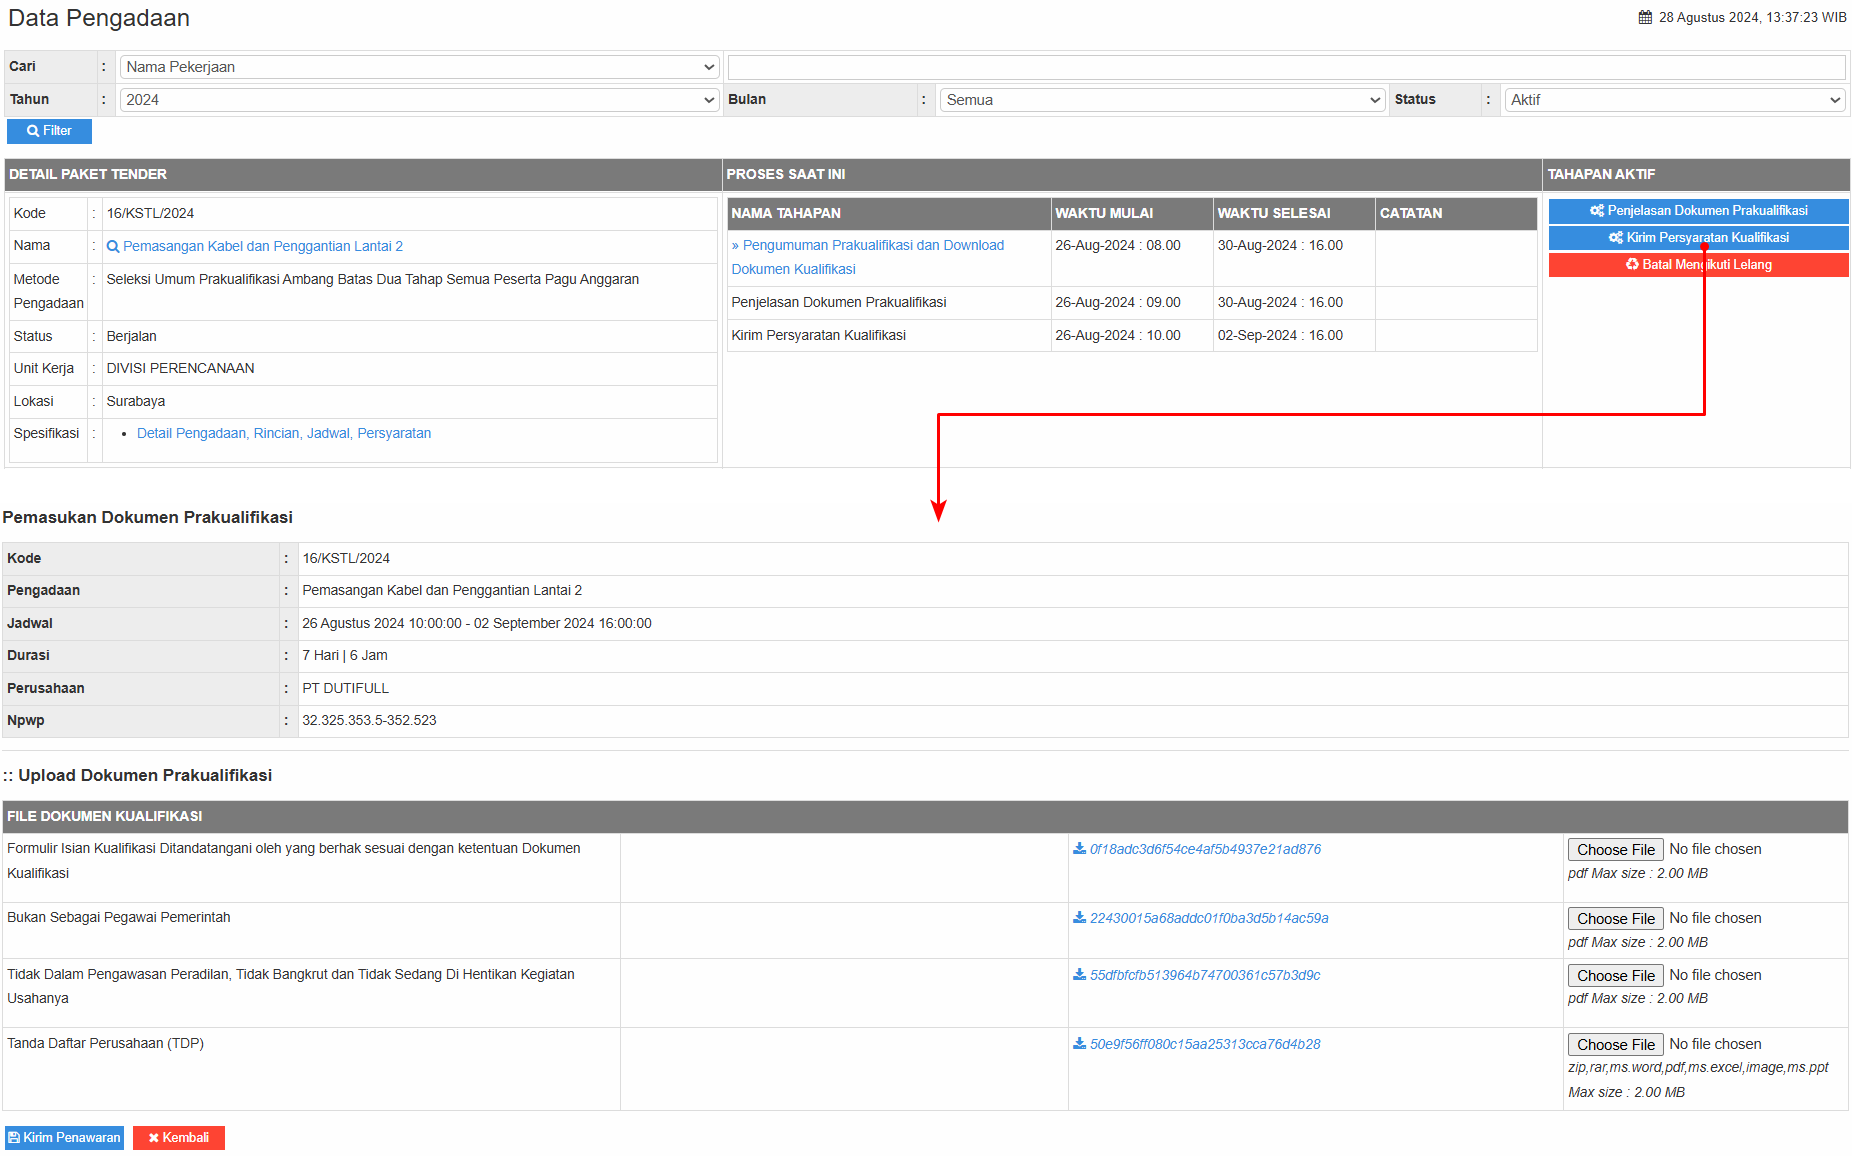This screenshot has height=1156, width=1852.
Task: Click Kirim Persyaratan Kualifikasi button
Action: coord(1697,238)
